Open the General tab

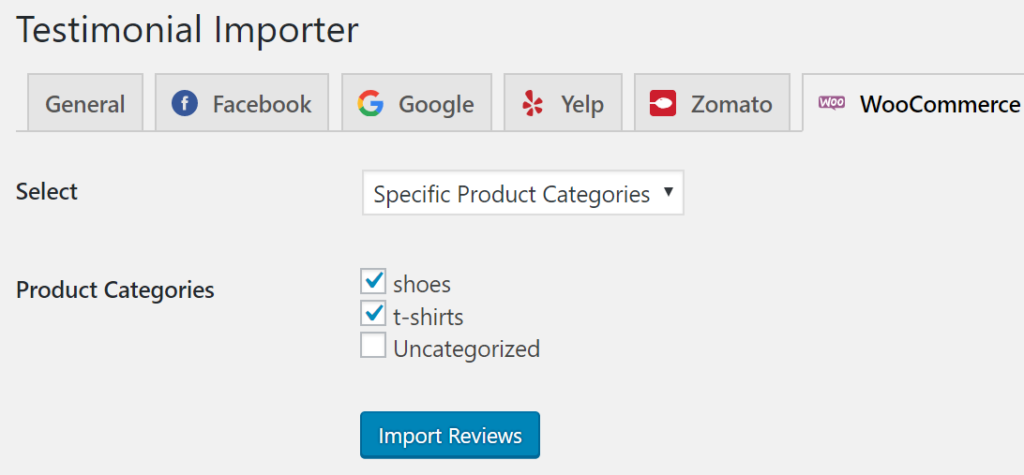[x=85, y=105]
